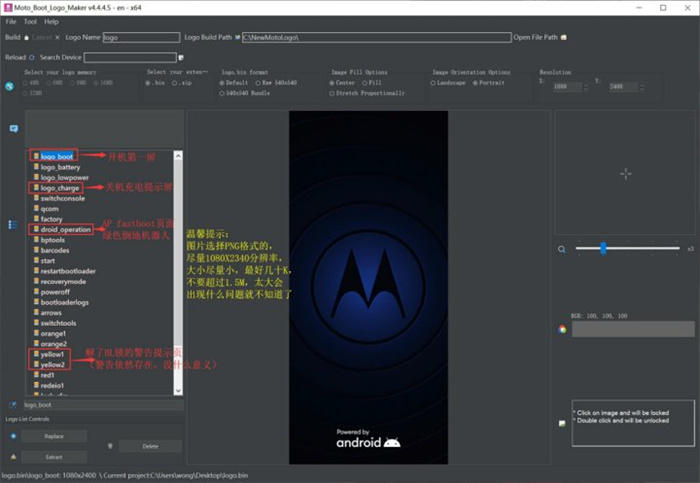Click the list view icon in left sidebar
Viewport: 700px width, 483px height.
(13, 225)
